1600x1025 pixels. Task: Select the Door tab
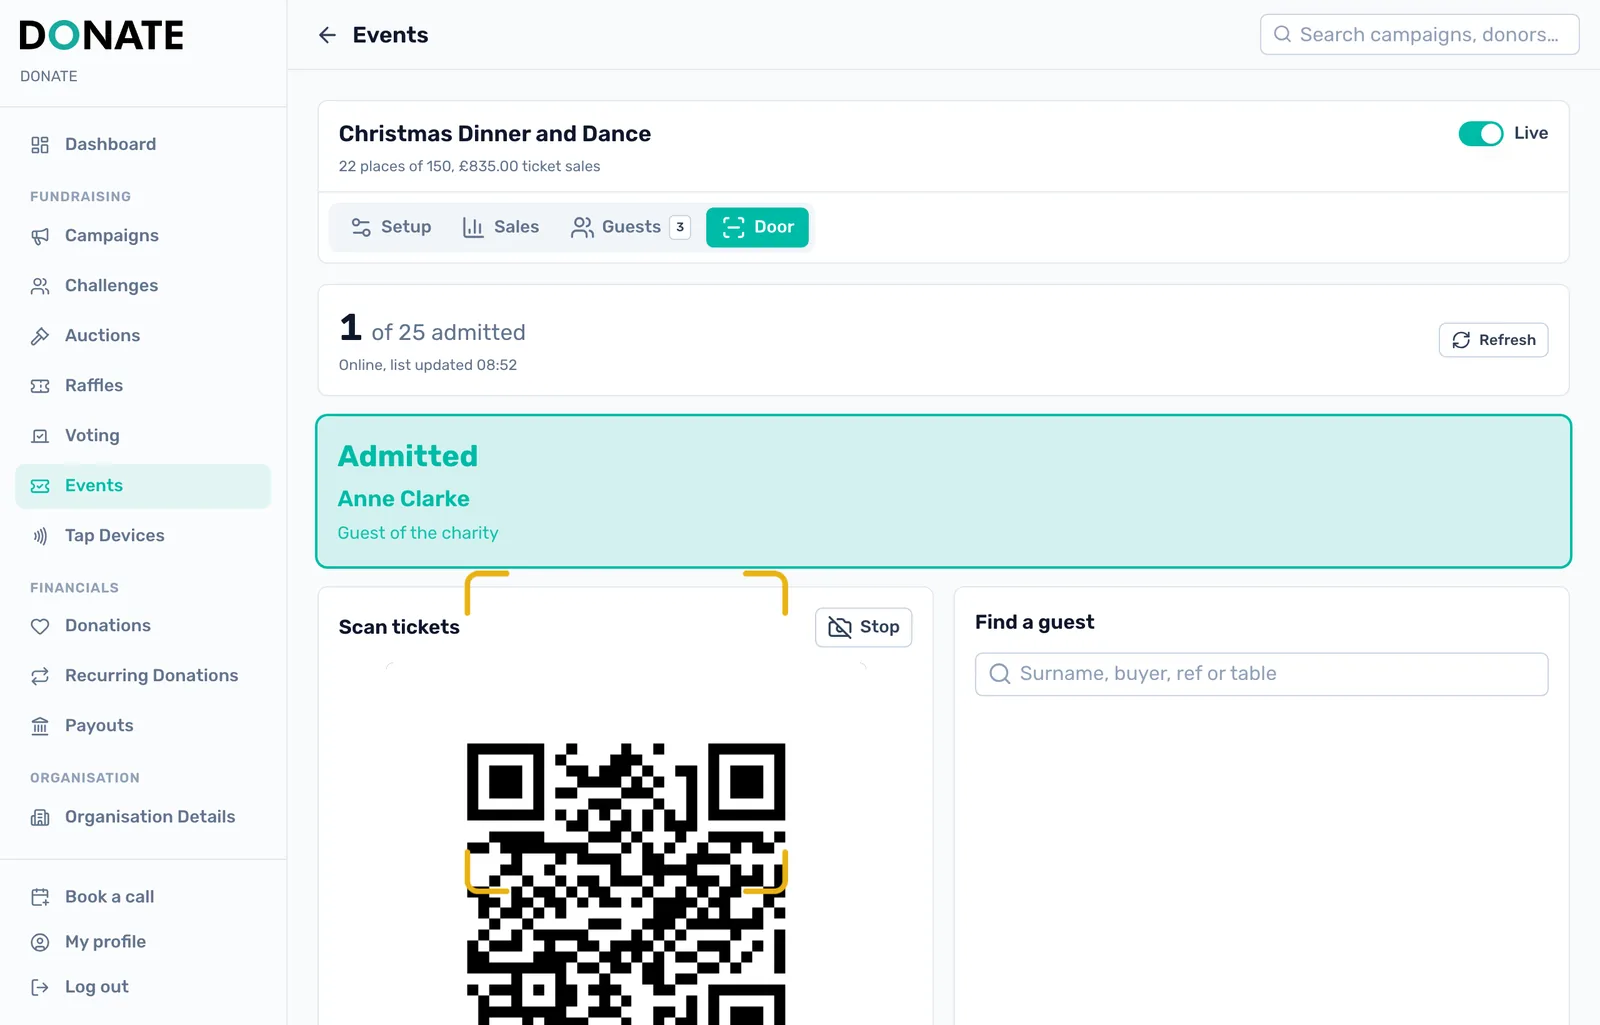(x=757, y=227)
